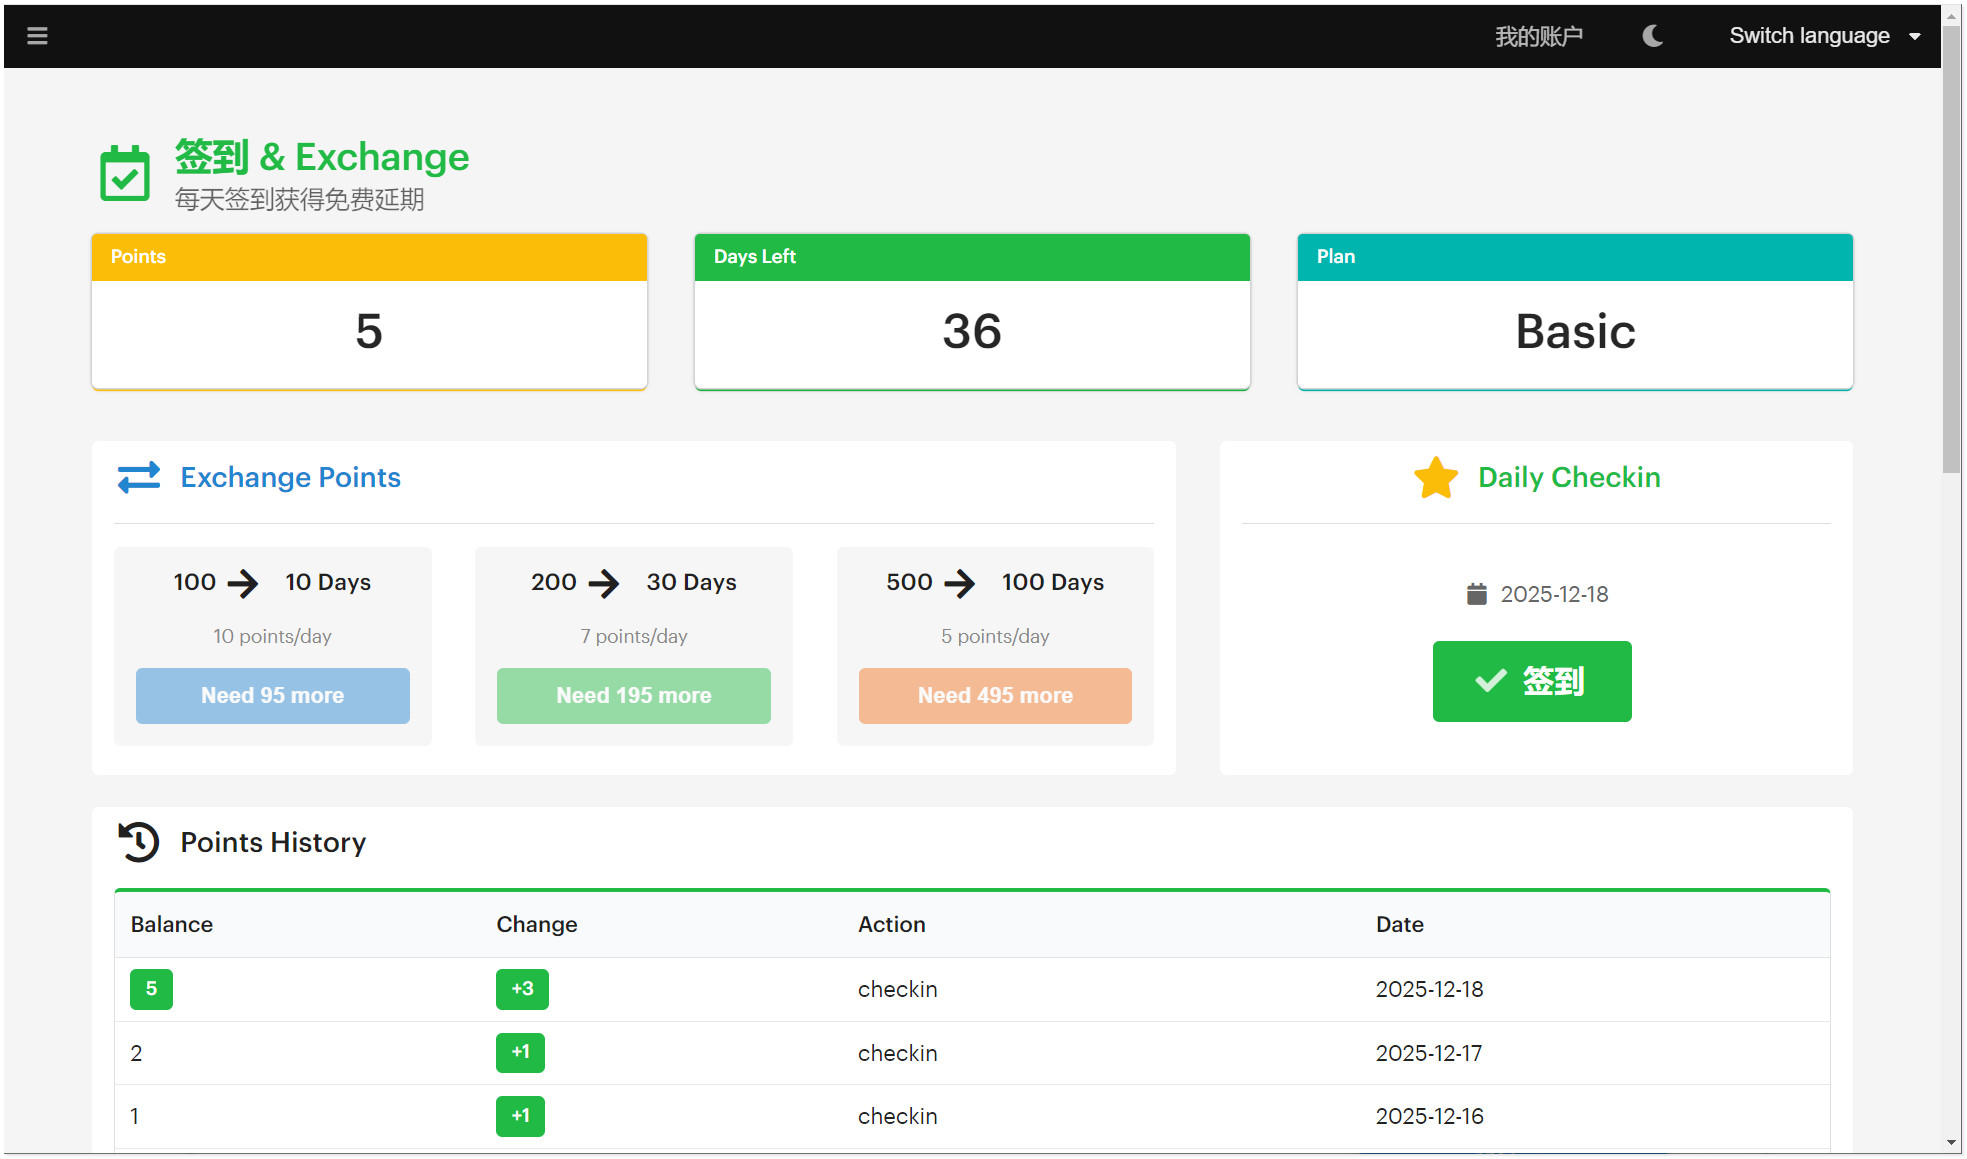The image size is (1967, 1159).
Task: Toggle dark mode moon icon
Action: pos(1652,36)
